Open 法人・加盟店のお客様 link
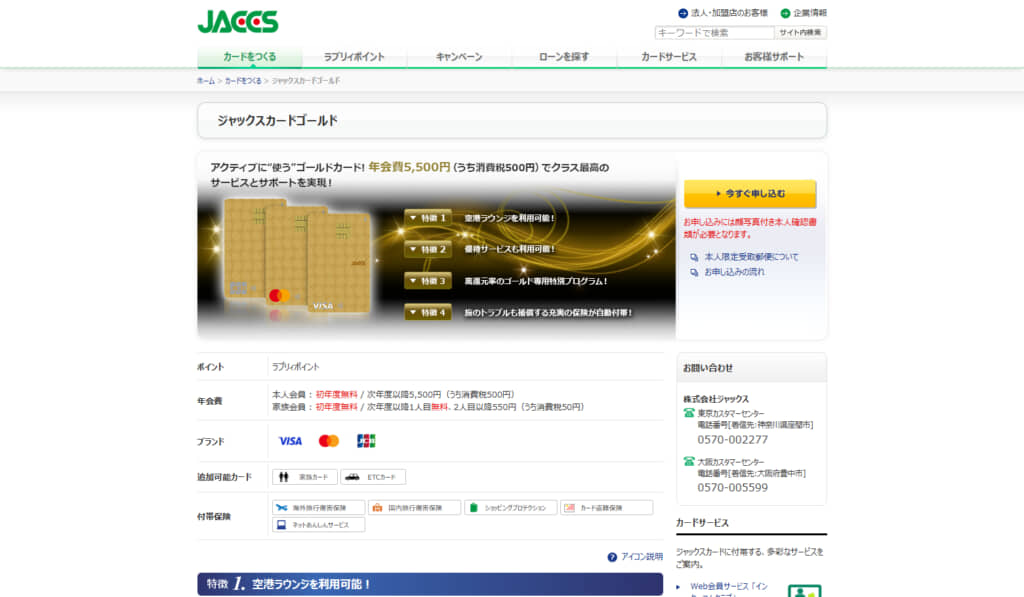The width and height of the screenshot is (1024, 597). tap(729, 13)
